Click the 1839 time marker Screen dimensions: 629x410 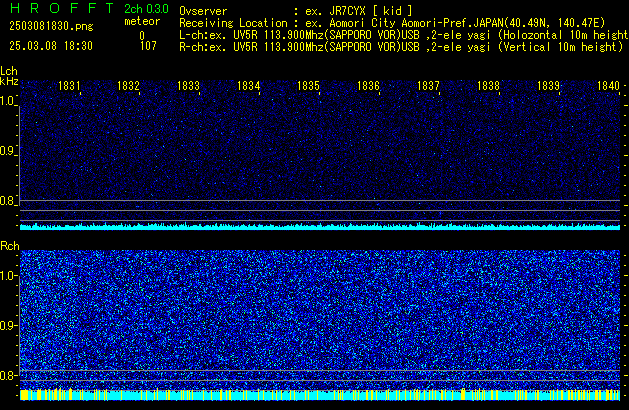(x=548, y=86)
